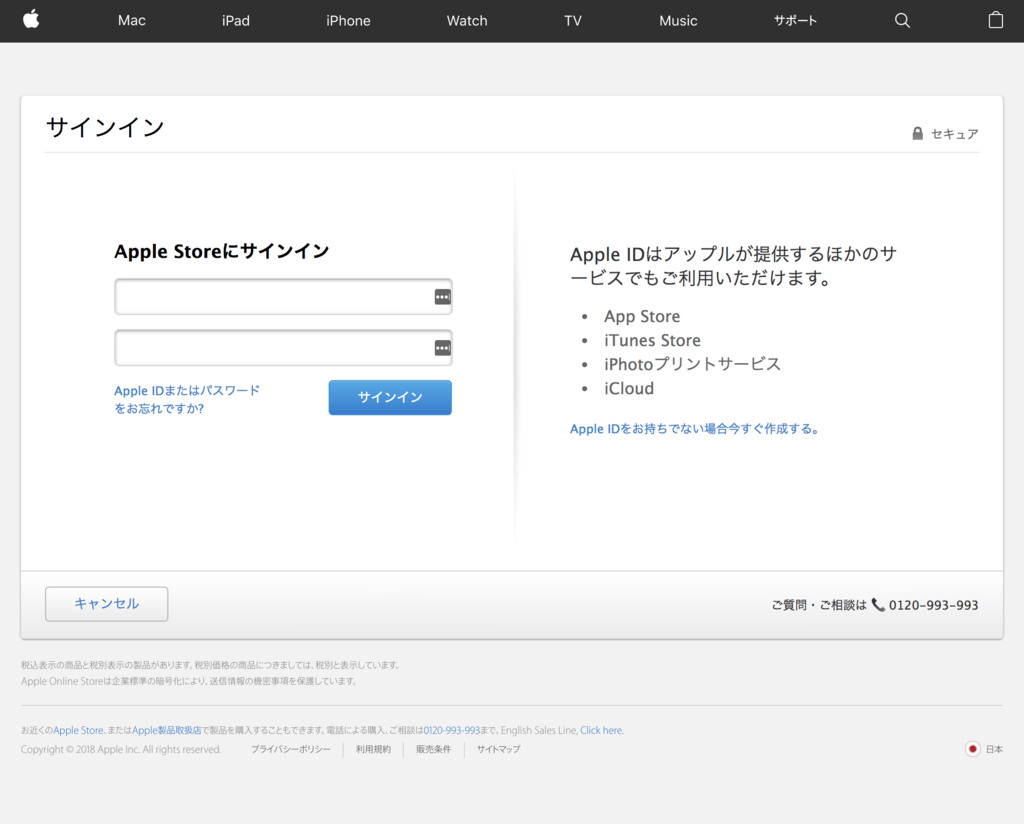Viewport: 1024px width, 824px height.
Task: Open プライバシーポリシー footer link
Action: pyautogui.click(x=291, y=749)
